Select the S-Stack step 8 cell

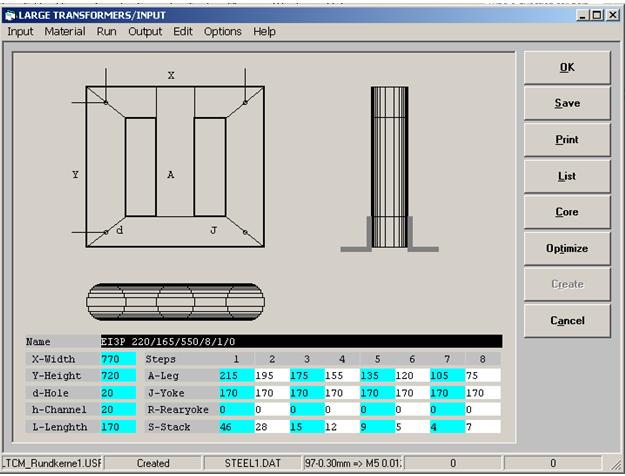tap(482, 426)
